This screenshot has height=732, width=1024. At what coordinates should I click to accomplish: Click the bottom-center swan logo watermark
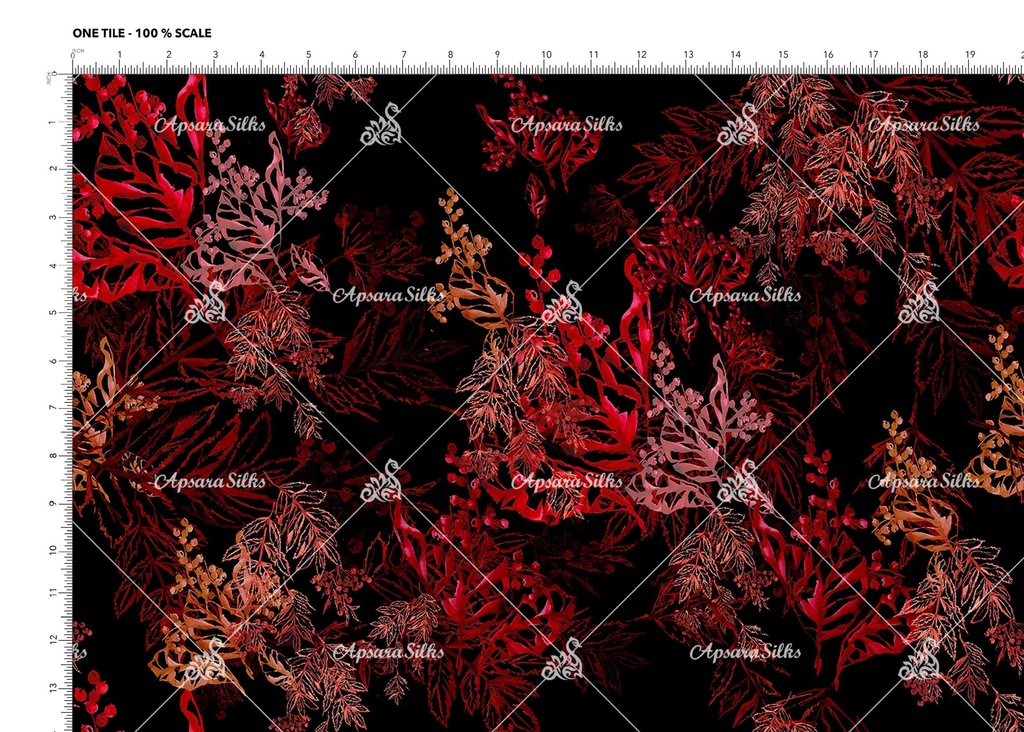pyautogui.click(x=561, y=658)
